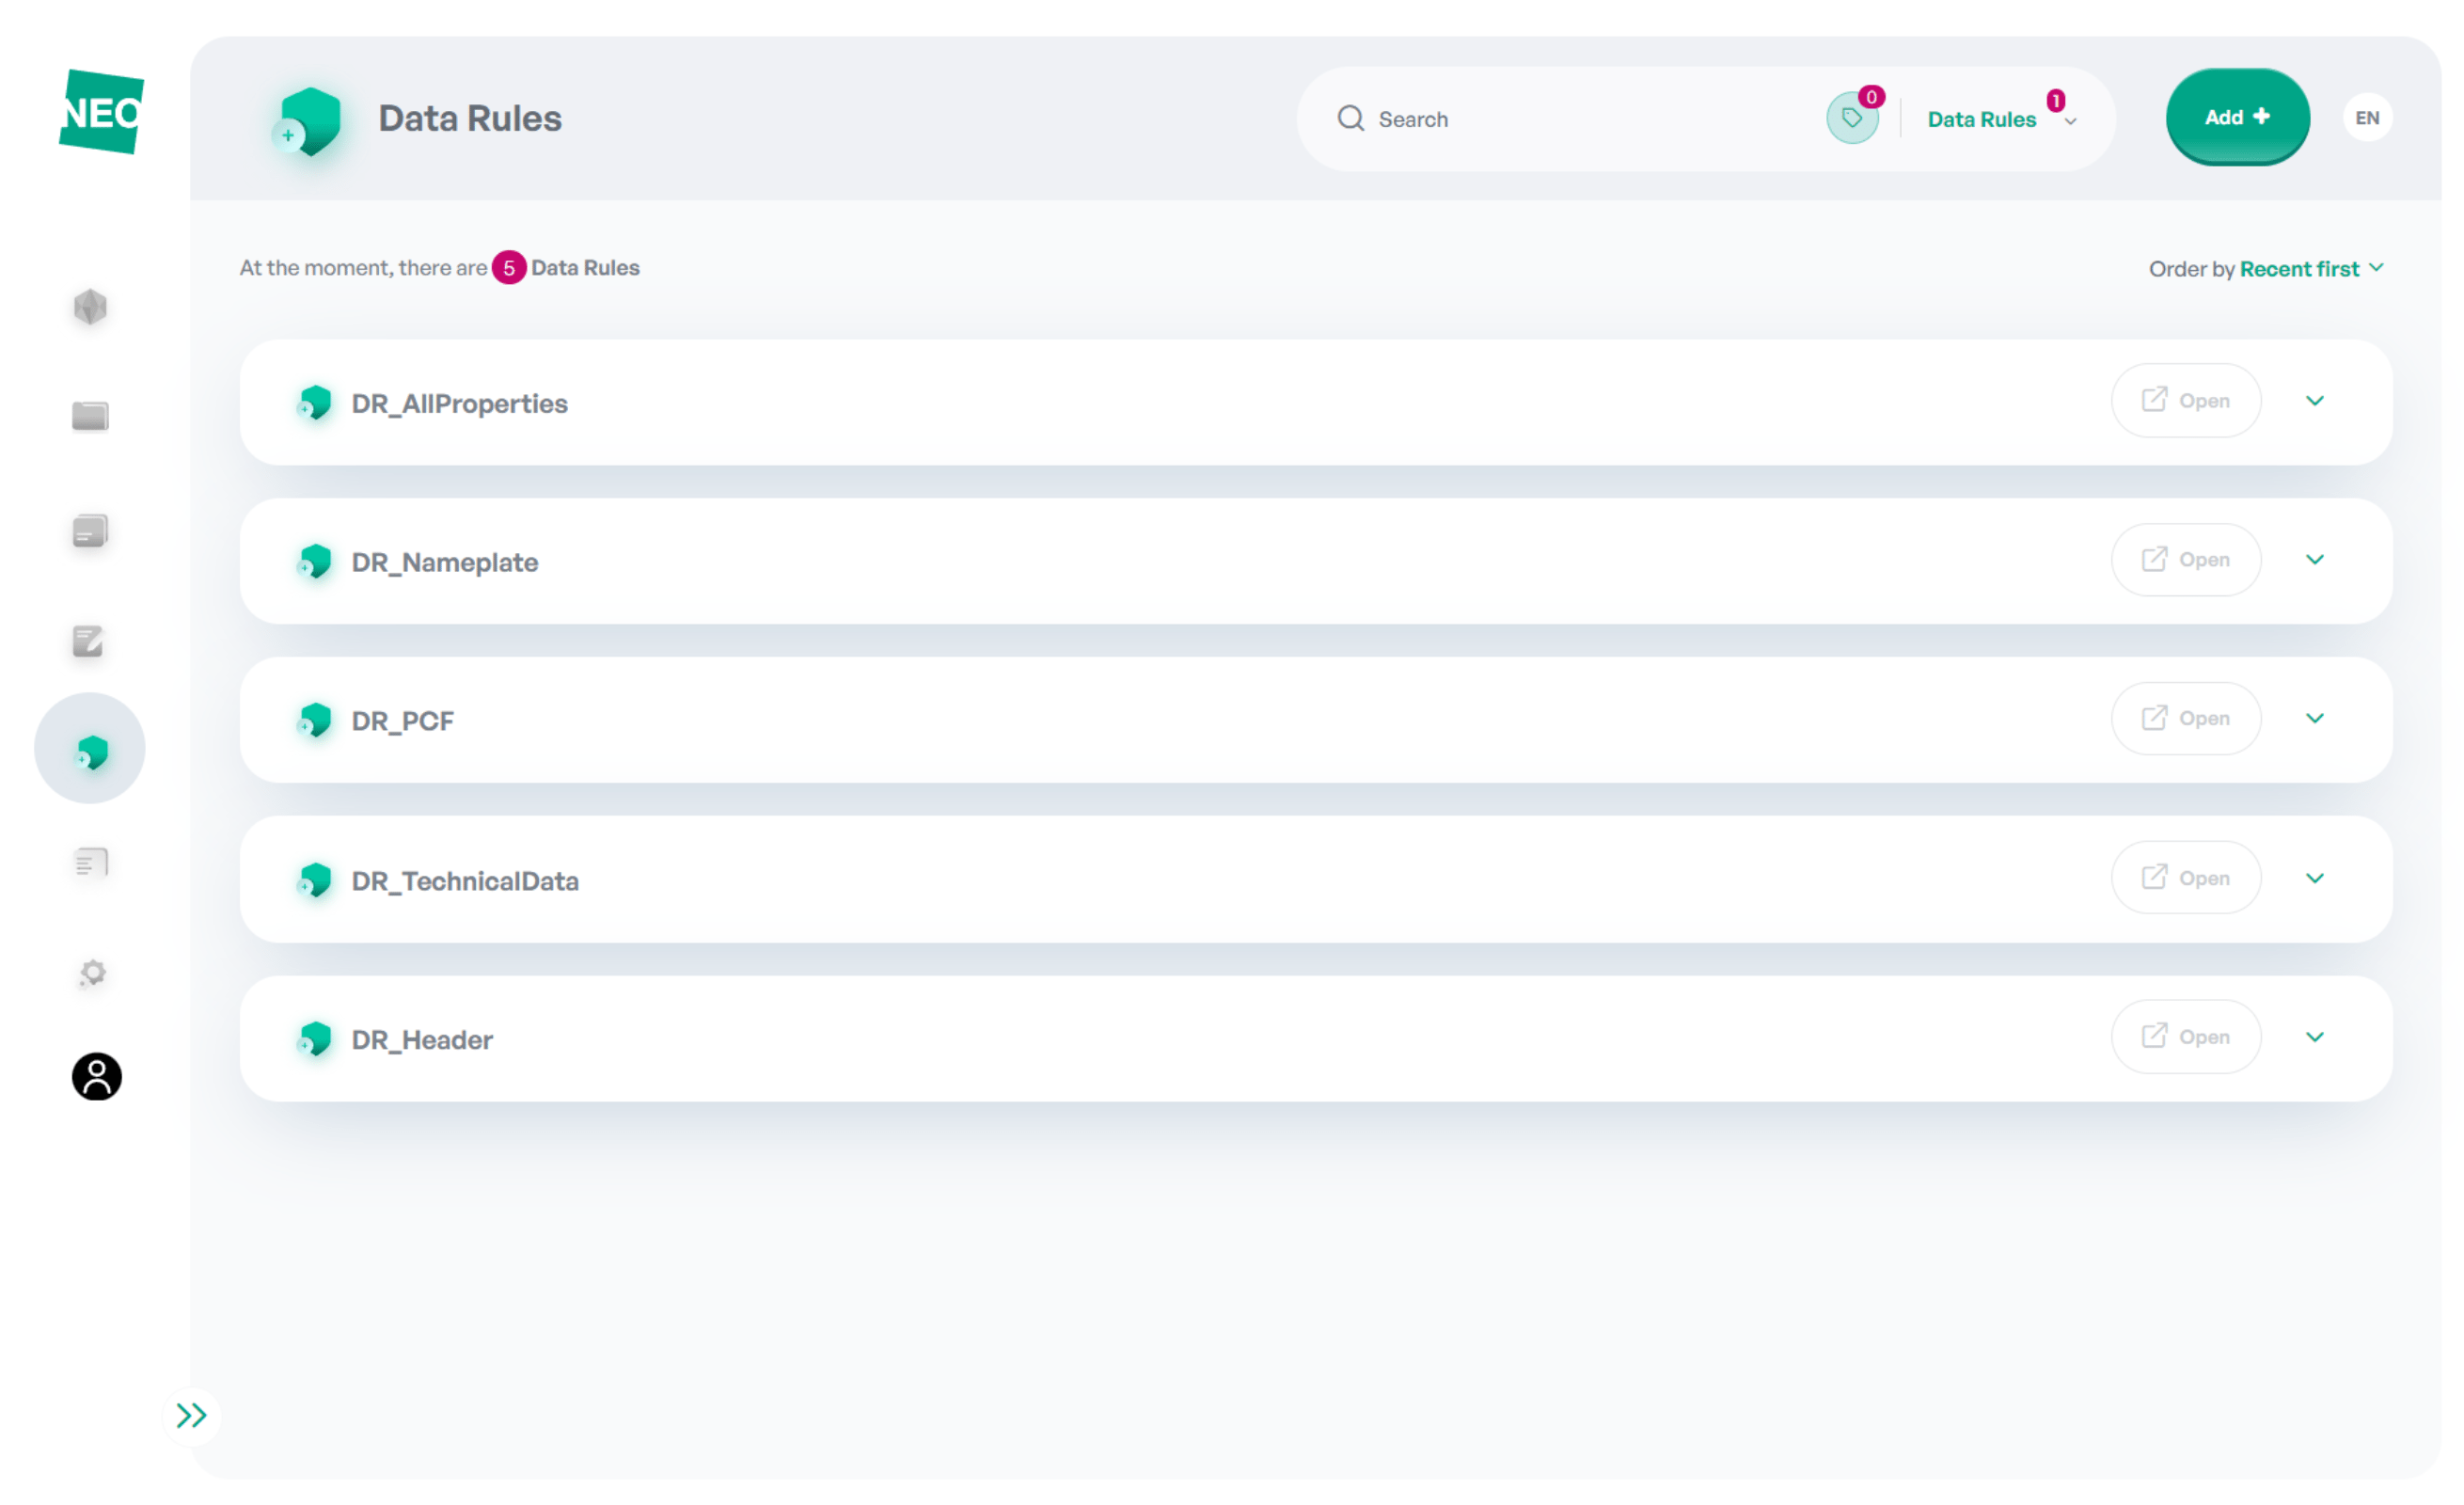Viewport: 2464px width, 1505px height.
Task: Open the DR_Header data rule
Action: pyautogui.click(x=2185, y=1037)
